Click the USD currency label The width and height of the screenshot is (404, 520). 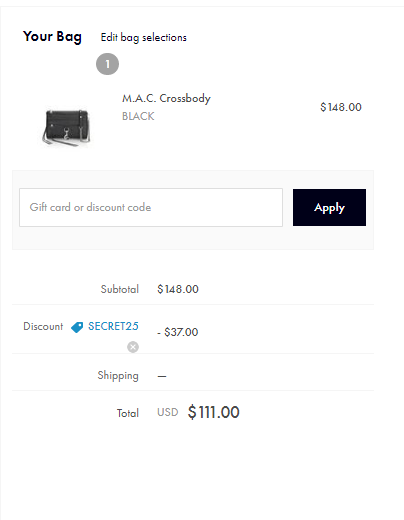click(168, 412)
